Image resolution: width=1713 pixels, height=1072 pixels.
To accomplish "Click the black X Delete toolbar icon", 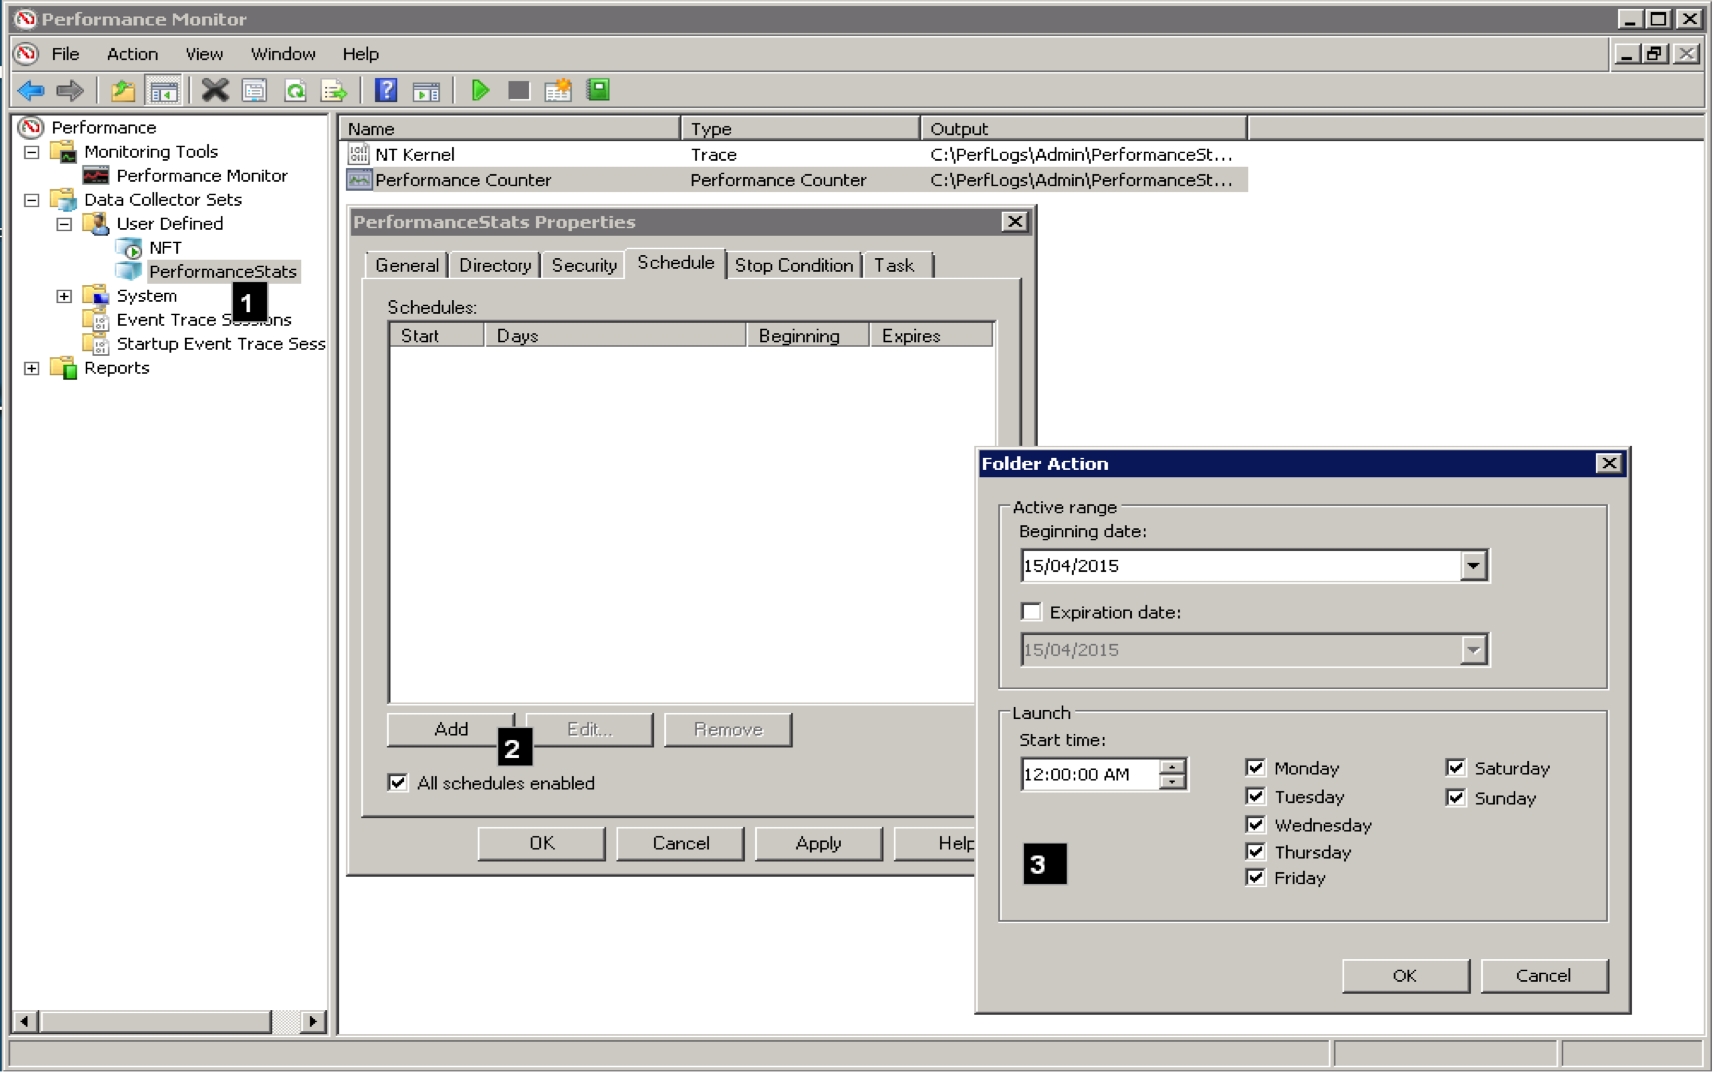I will click(215, 91).
